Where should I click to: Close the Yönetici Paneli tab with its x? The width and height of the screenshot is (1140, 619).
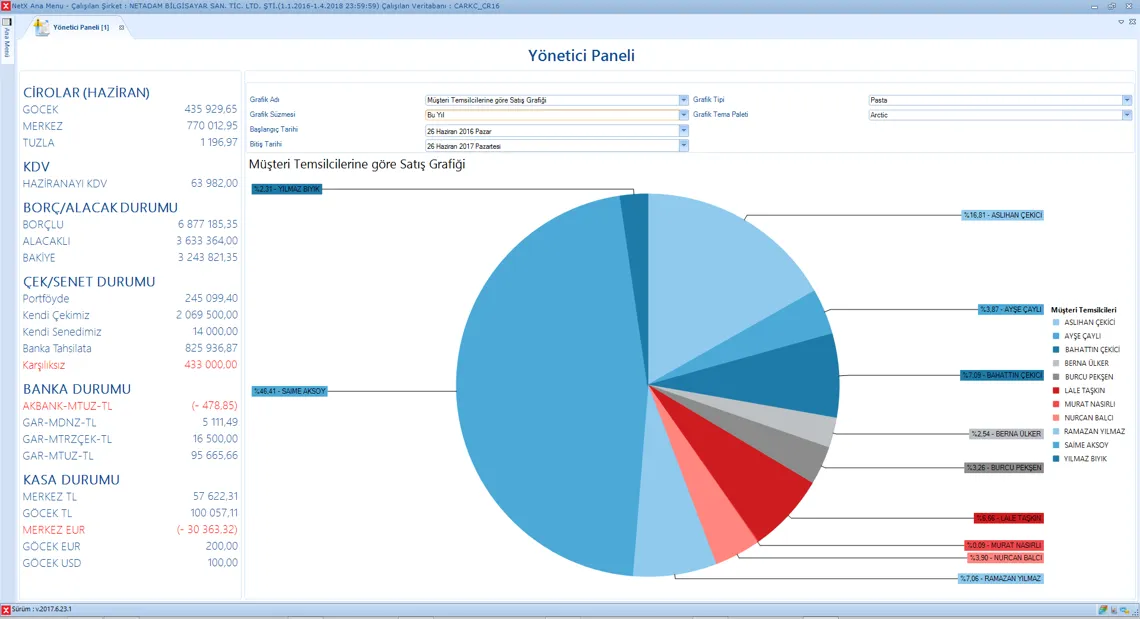coord(121,28)
